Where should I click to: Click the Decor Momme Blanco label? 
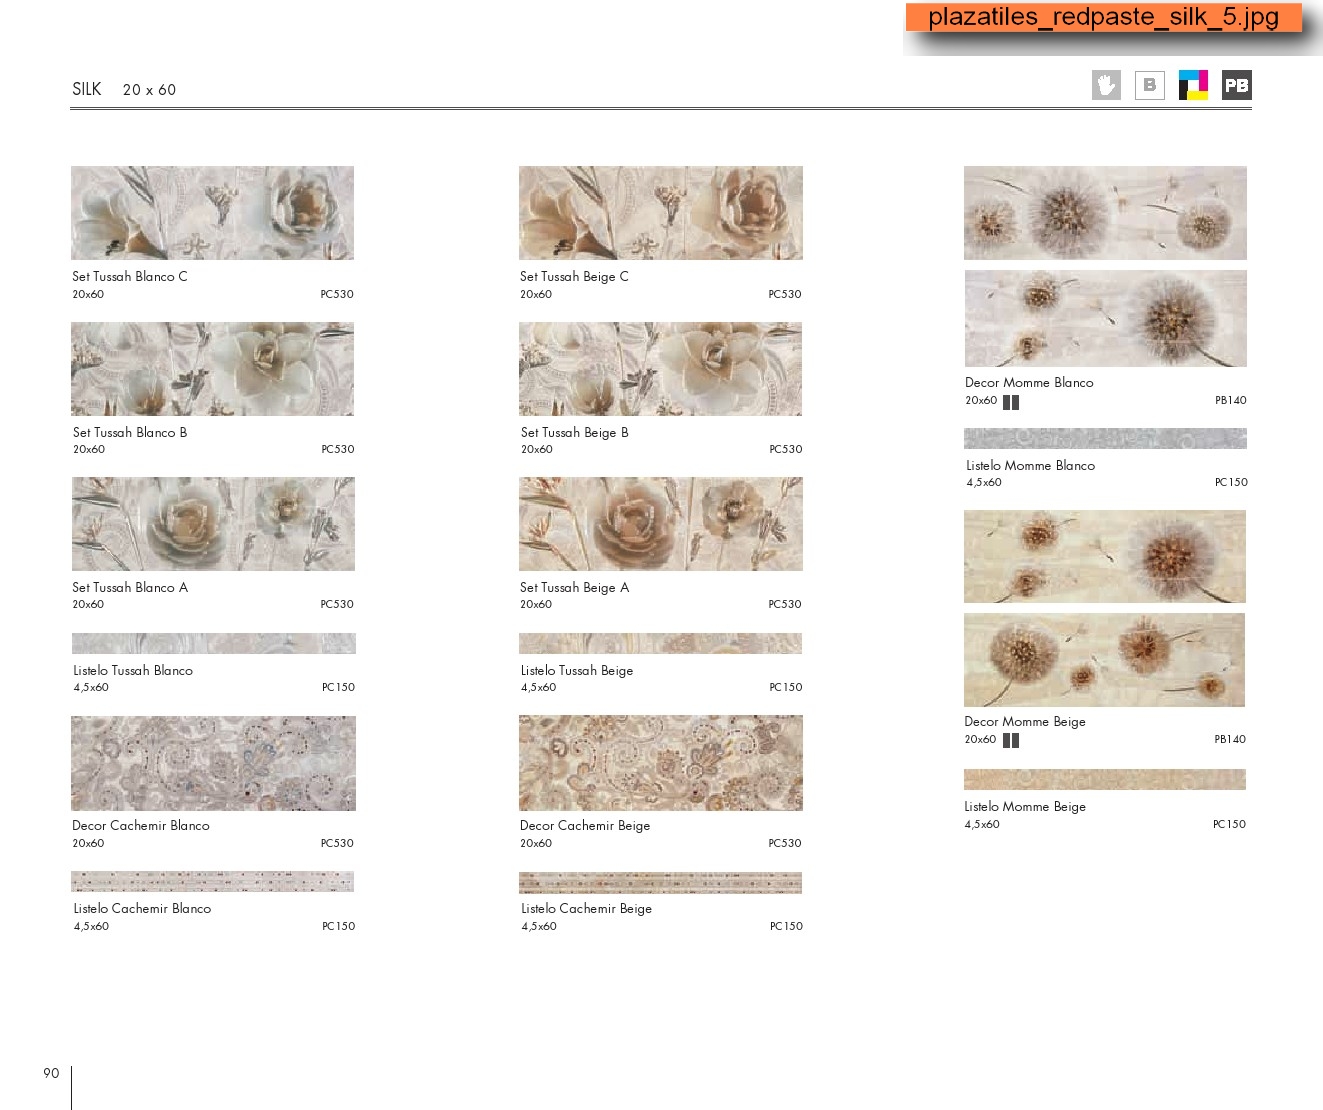pyautogui.click(x=1029, y=383)
